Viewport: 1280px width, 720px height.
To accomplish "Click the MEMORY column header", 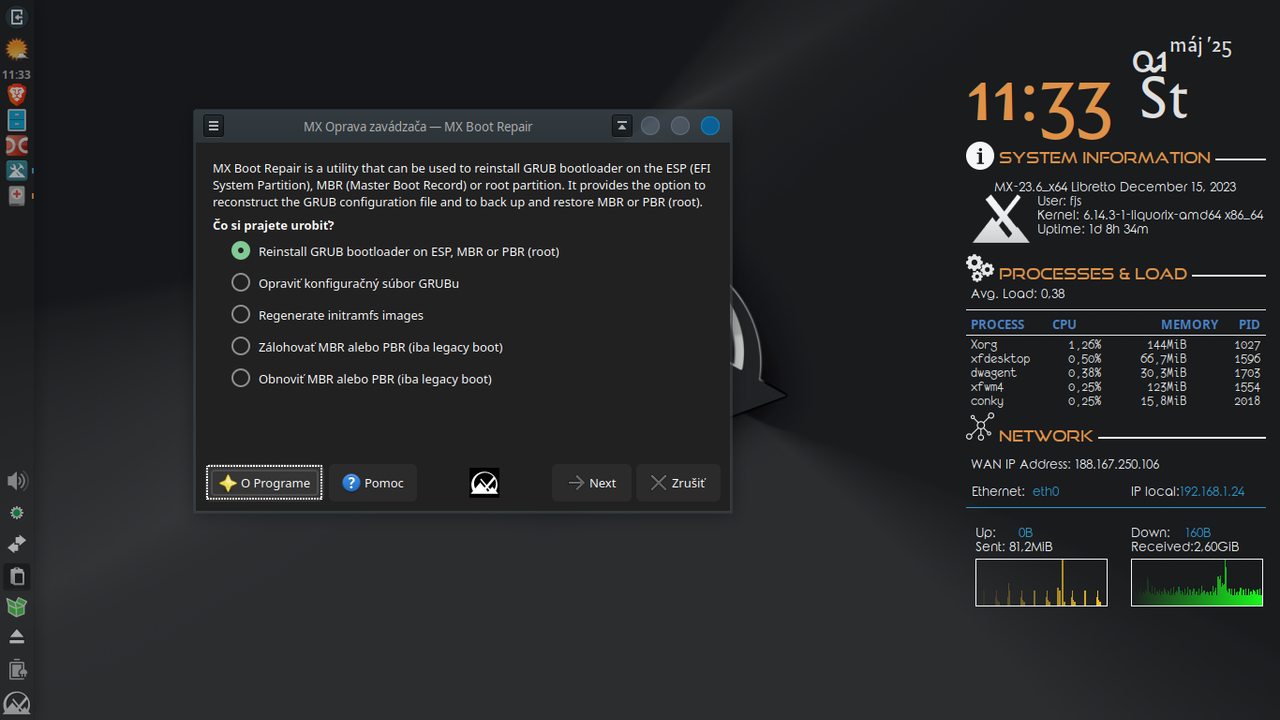I will pos(1189,325).
